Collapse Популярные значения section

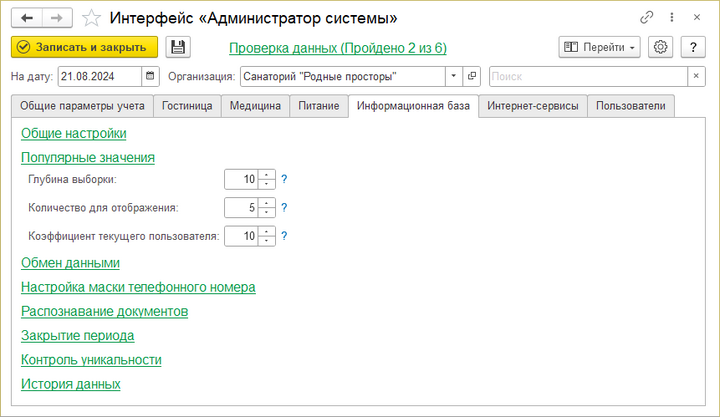pyautogui.click(x=88, y=158)
